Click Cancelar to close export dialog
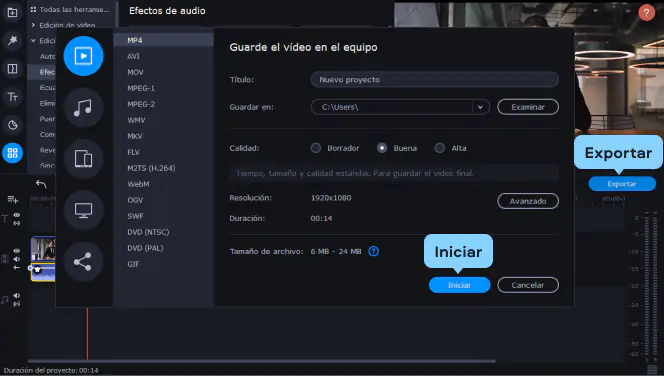The image size is (664, 376). (528, 285)
